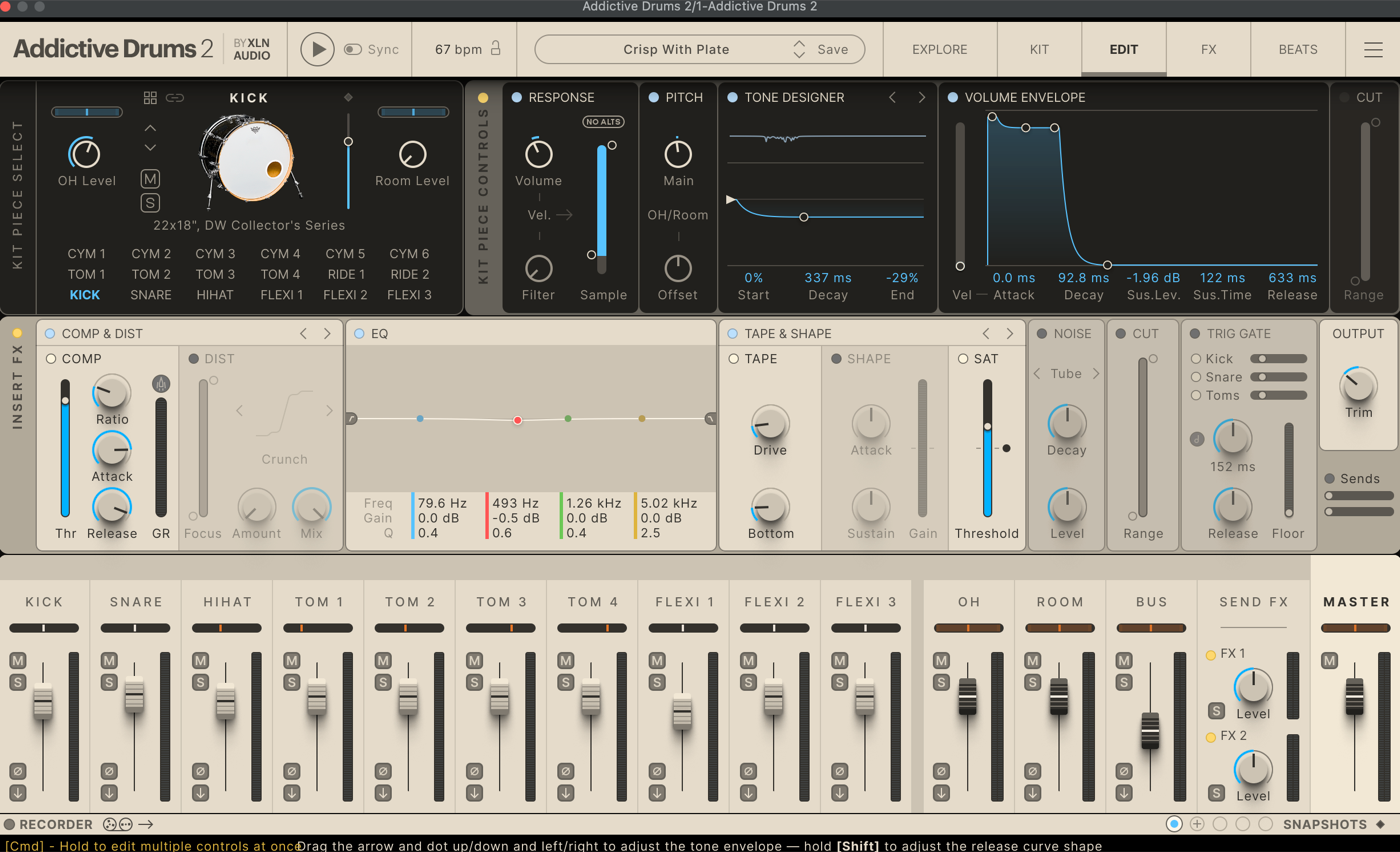Image resolution: width=1400 pixels, height=852 pixels.
Task: Open the hamburger menu in the top right
Action: [1373, 49]
